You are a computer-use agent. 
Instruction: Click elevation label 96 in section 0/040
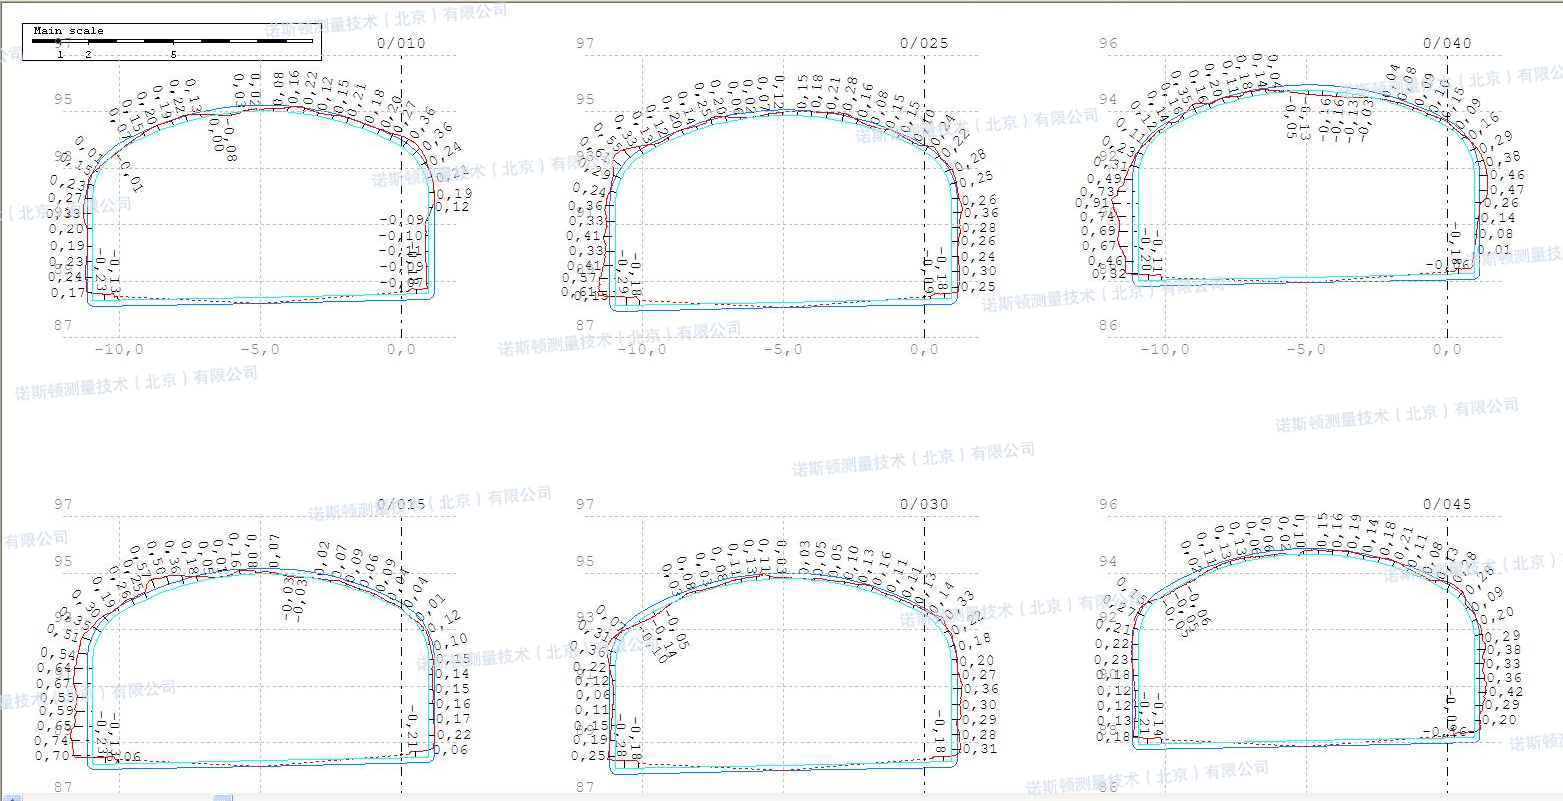point(1108,43)
